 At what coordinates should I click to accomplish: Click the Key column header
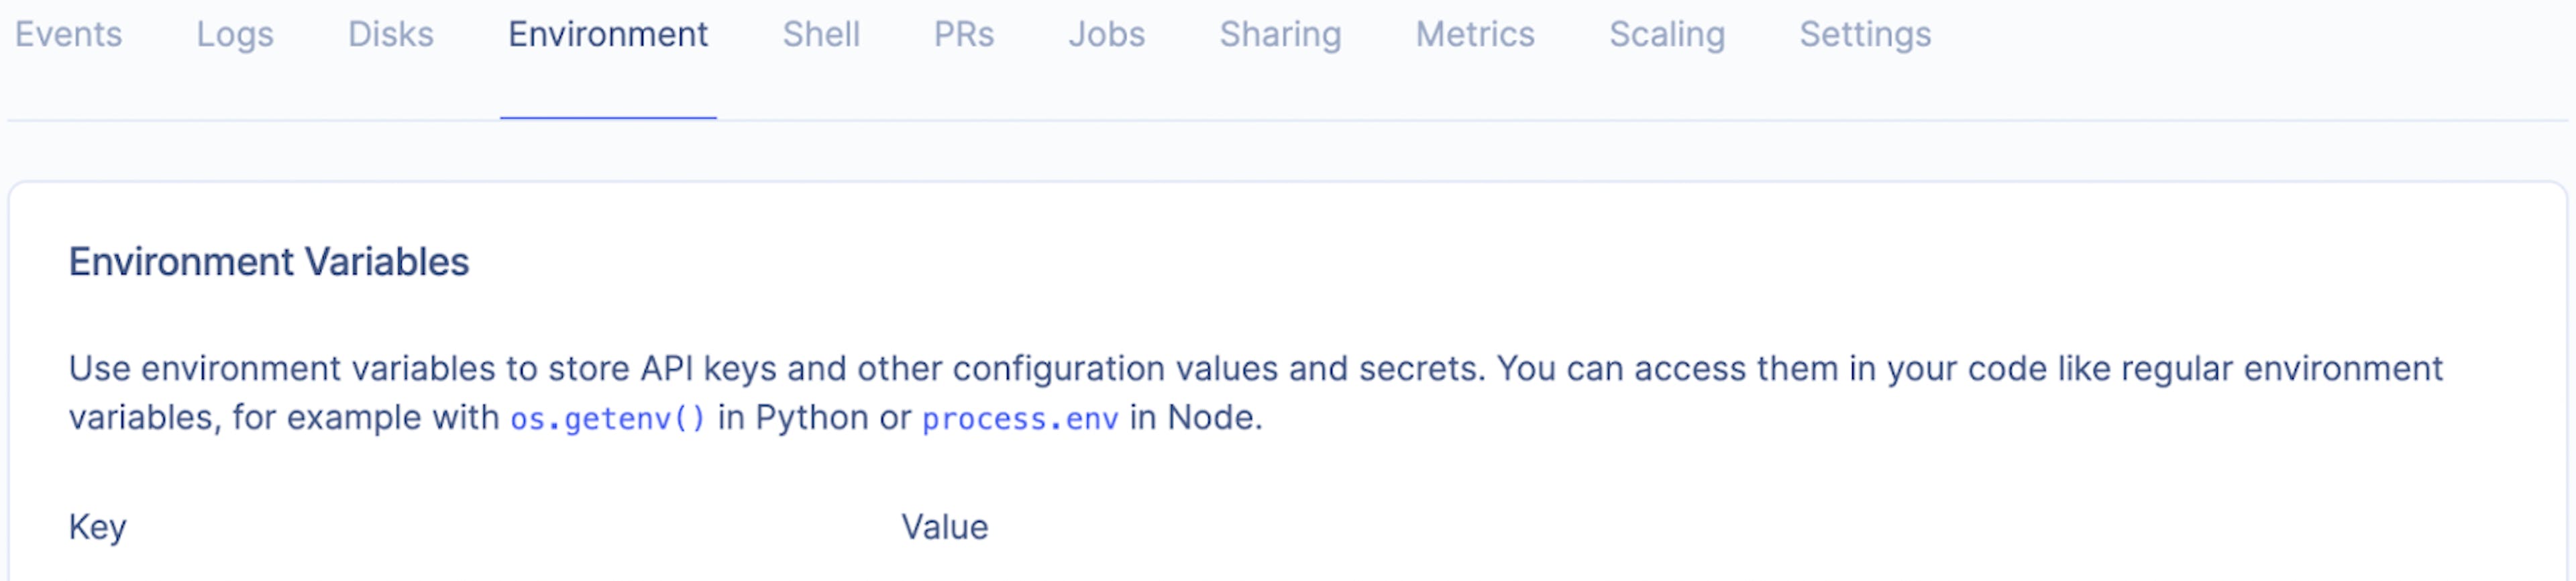[97, 527]
